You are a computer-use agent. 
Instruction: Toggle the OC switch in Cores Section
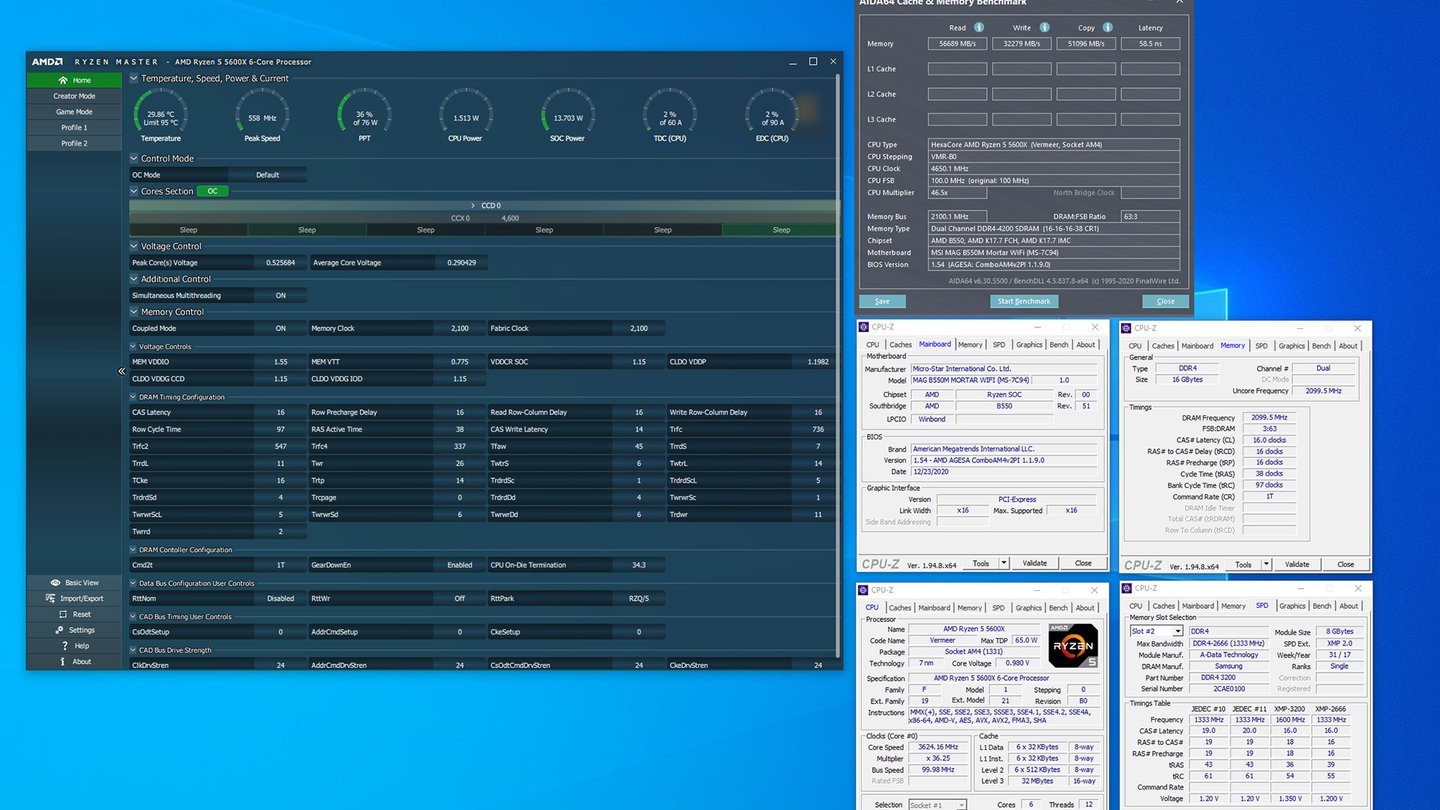coord(212,191)
